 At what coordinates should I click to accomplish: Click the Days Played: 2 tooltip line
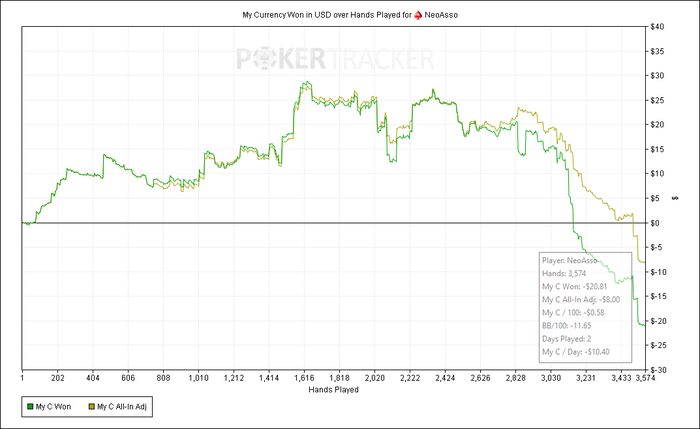[567, 339]
